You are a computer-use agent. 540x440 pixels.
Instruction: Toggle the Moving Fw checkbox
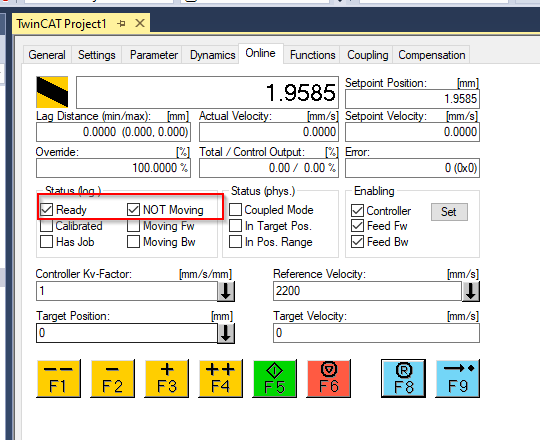133,226
